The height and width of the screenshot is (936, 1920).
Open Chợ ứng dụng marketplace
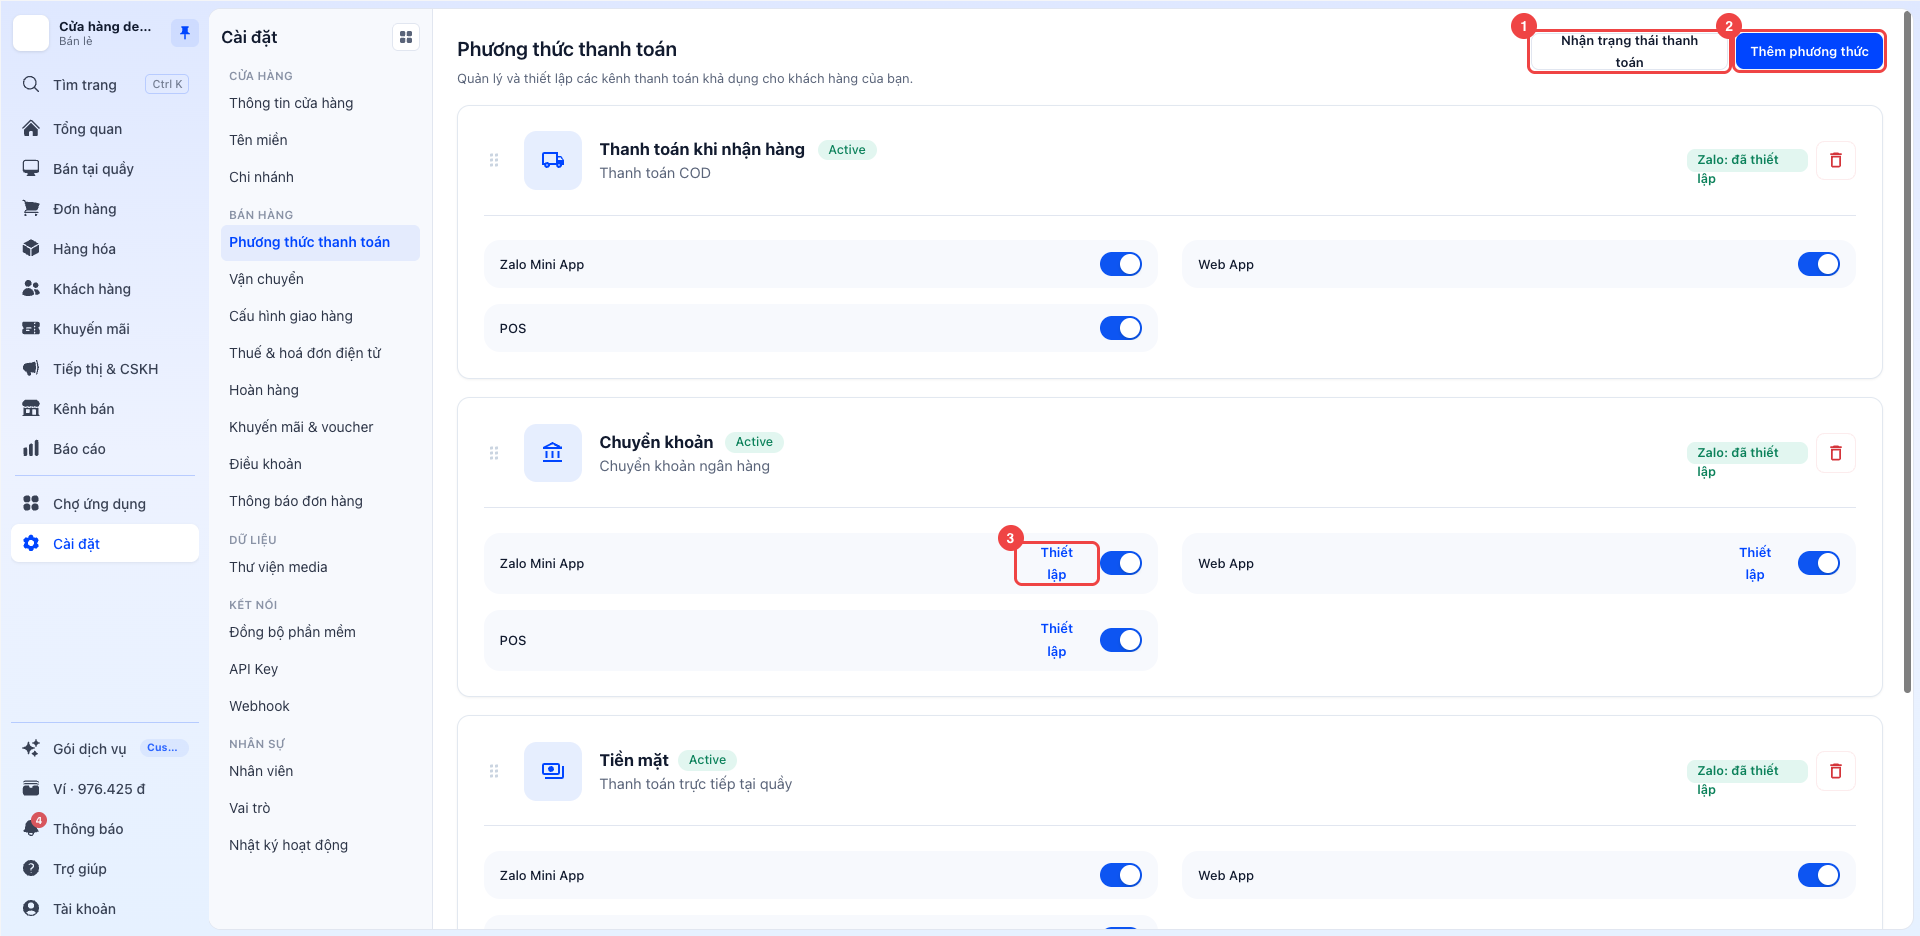[105, 504]
